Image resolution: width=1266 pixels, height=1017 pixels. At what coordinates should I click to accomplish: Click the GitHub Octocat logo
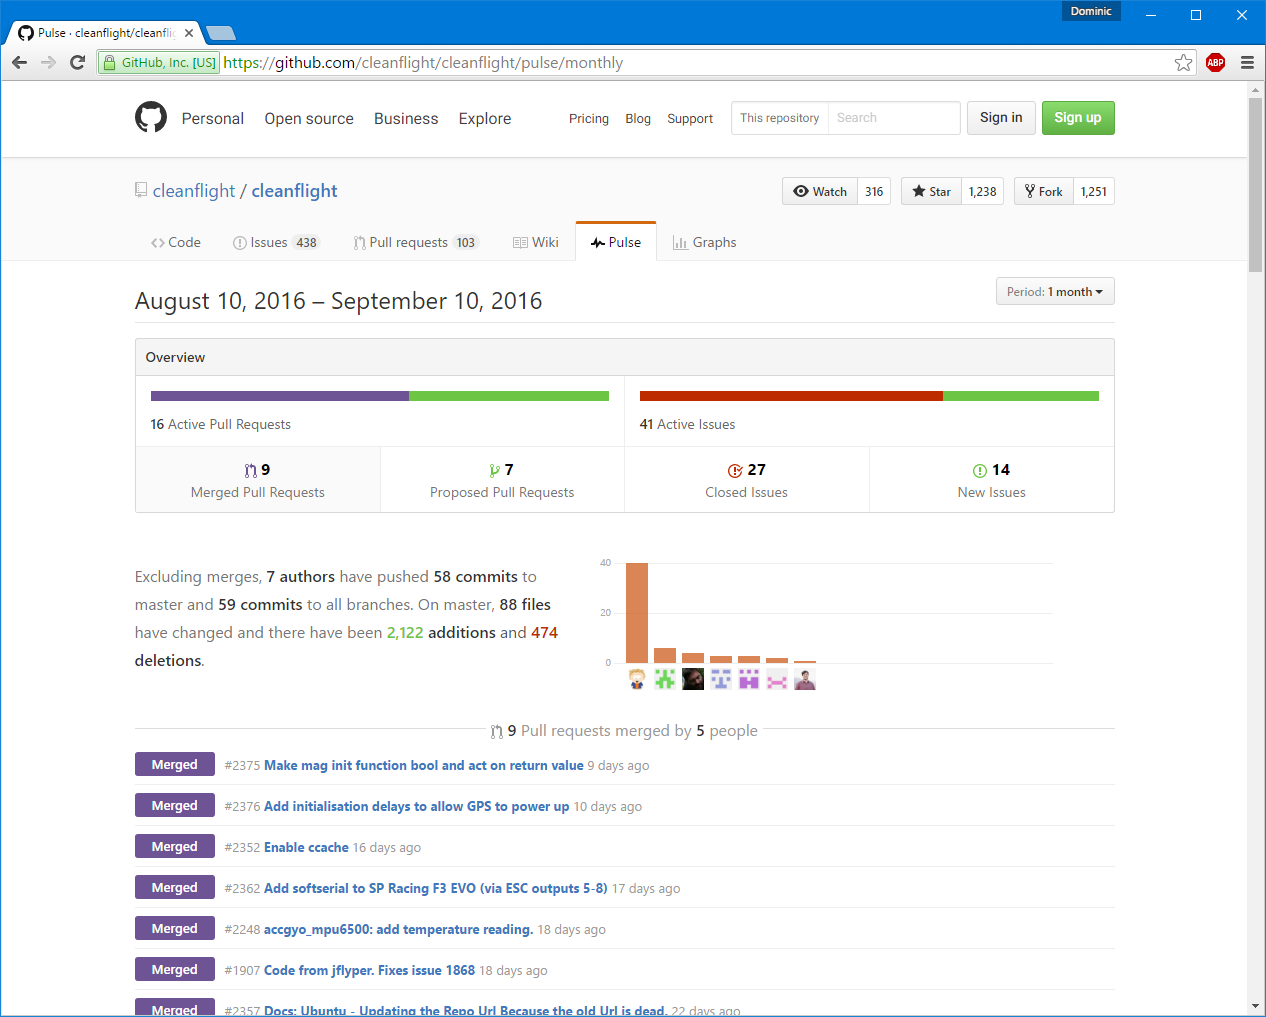pyautogui.click(x=151, y=117)
